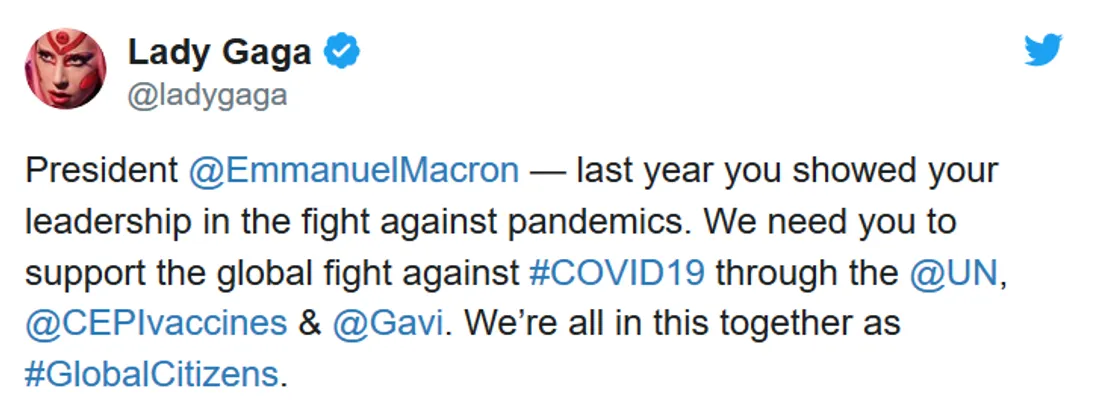Open Lady Gaga's profile picture
The height and width of the screenshot is (404, 1100).
(x=64, y=69)
